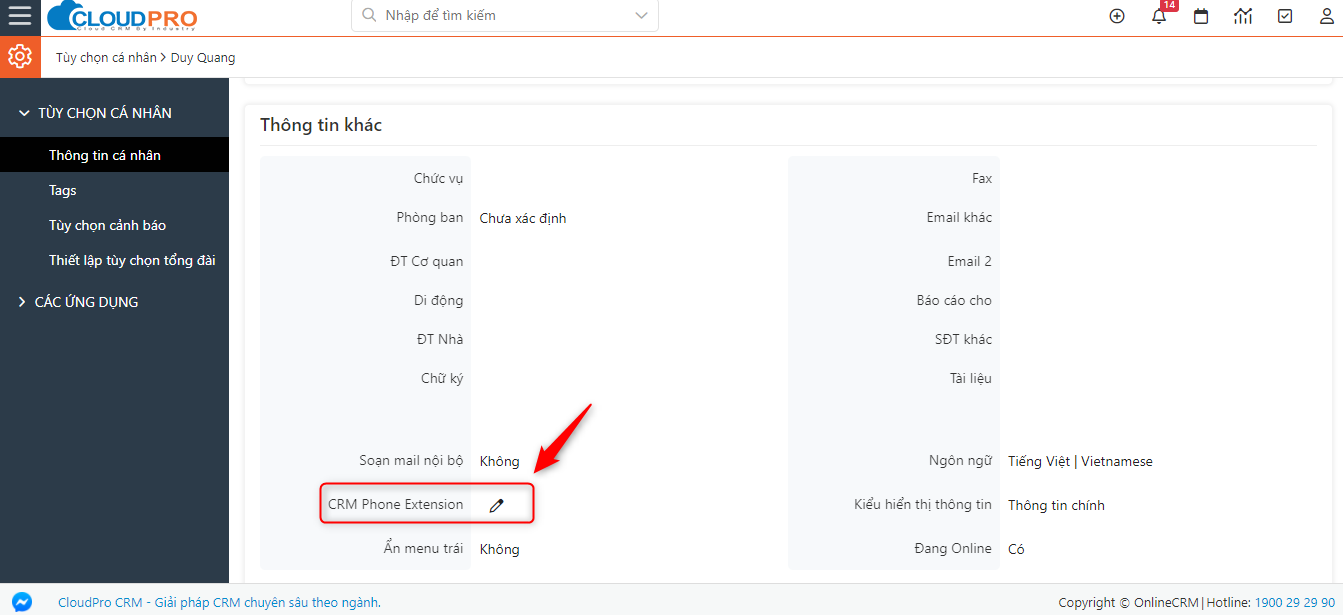
Task: Select "Thiết lập tùy chọn tổng đài" item
Action: pyautogui.click(x=114, y=260)
